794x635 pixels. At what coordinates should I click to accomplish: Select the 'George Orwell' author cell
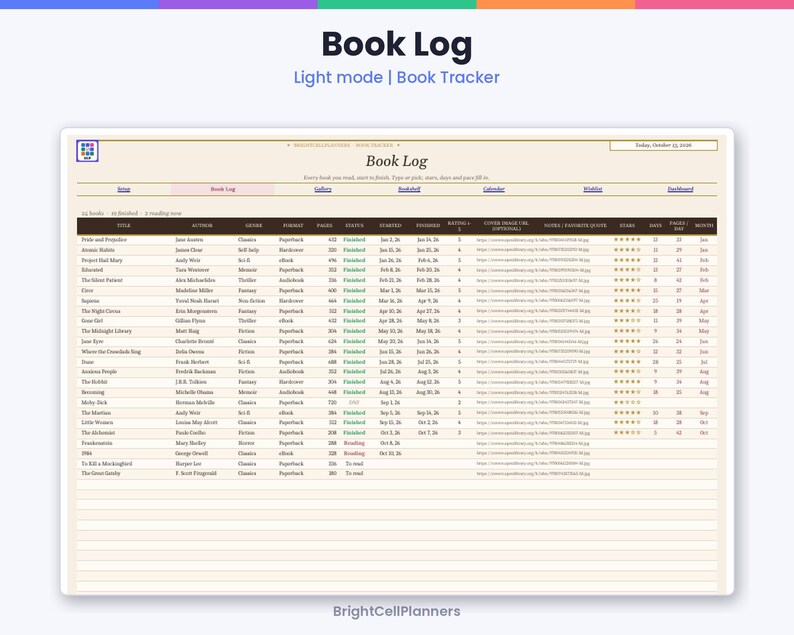pos(191,454)
